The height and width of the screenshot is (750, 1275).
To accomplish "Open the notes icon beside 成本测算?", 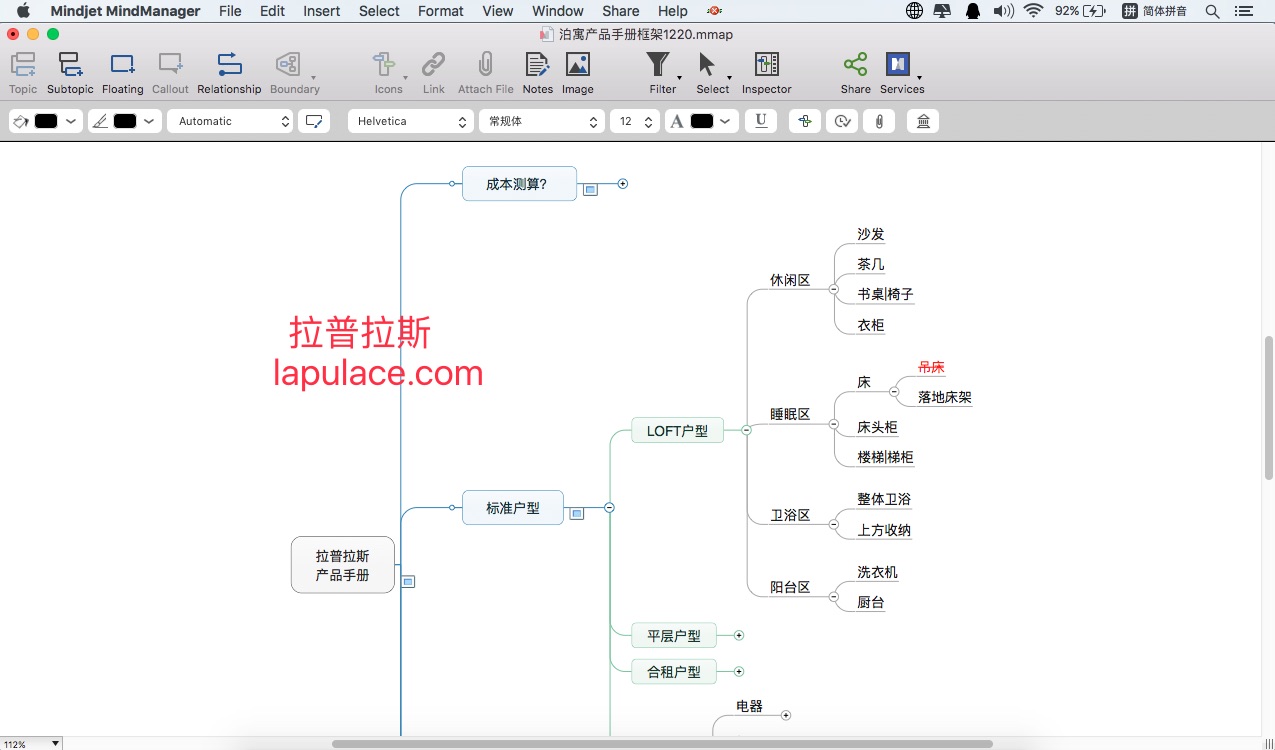I will click(590, 189).
